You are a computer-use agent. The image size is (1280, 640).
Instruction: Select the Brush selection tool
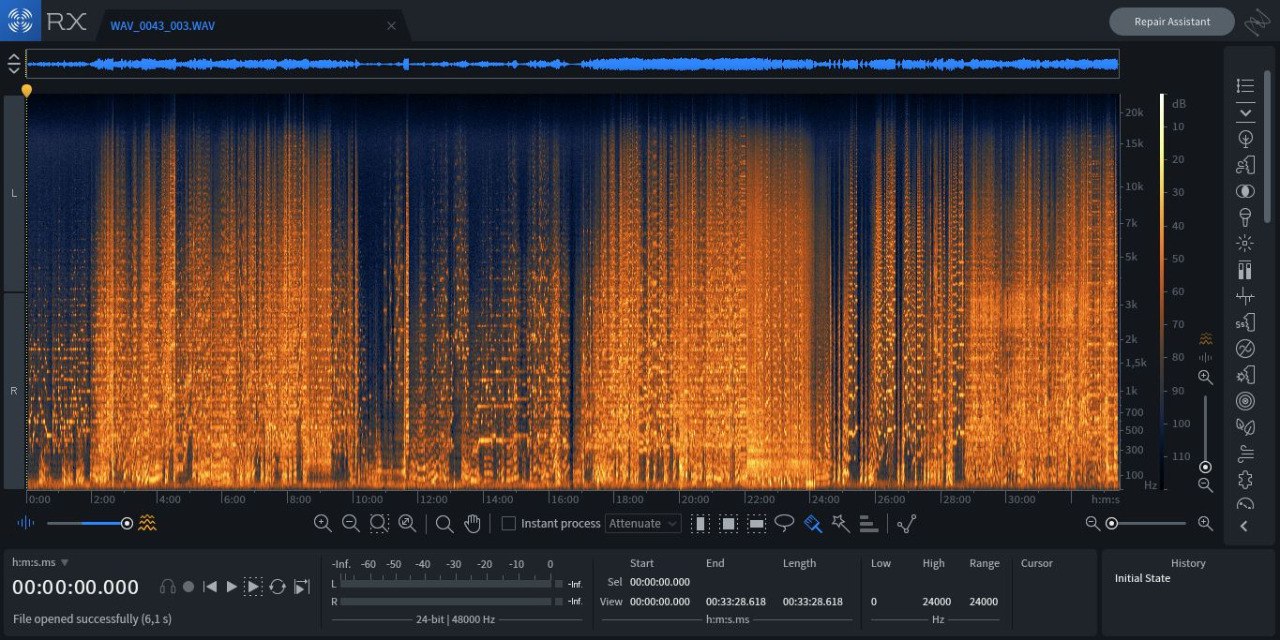click(813, 523)
